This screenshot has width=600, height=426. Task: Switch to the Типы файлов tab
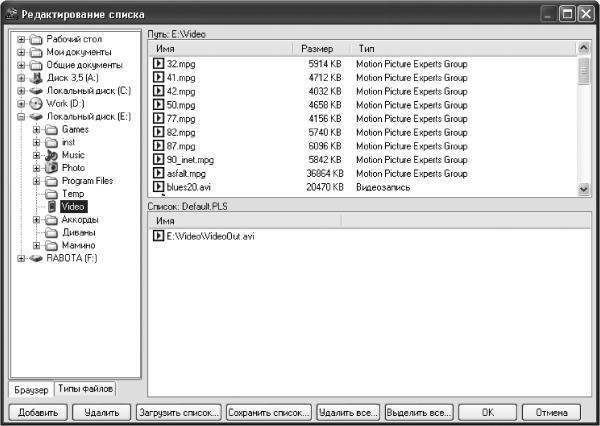[x=85, y=389]
